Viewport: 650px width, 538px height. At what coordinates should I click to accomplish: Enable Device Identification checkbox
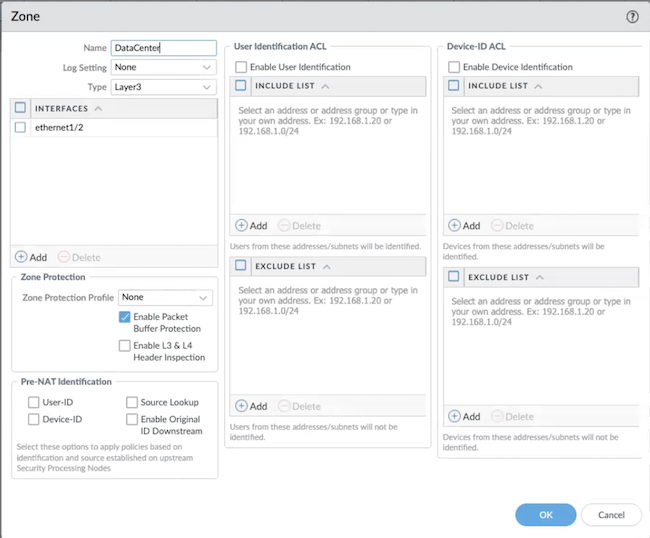coord(454,67)
